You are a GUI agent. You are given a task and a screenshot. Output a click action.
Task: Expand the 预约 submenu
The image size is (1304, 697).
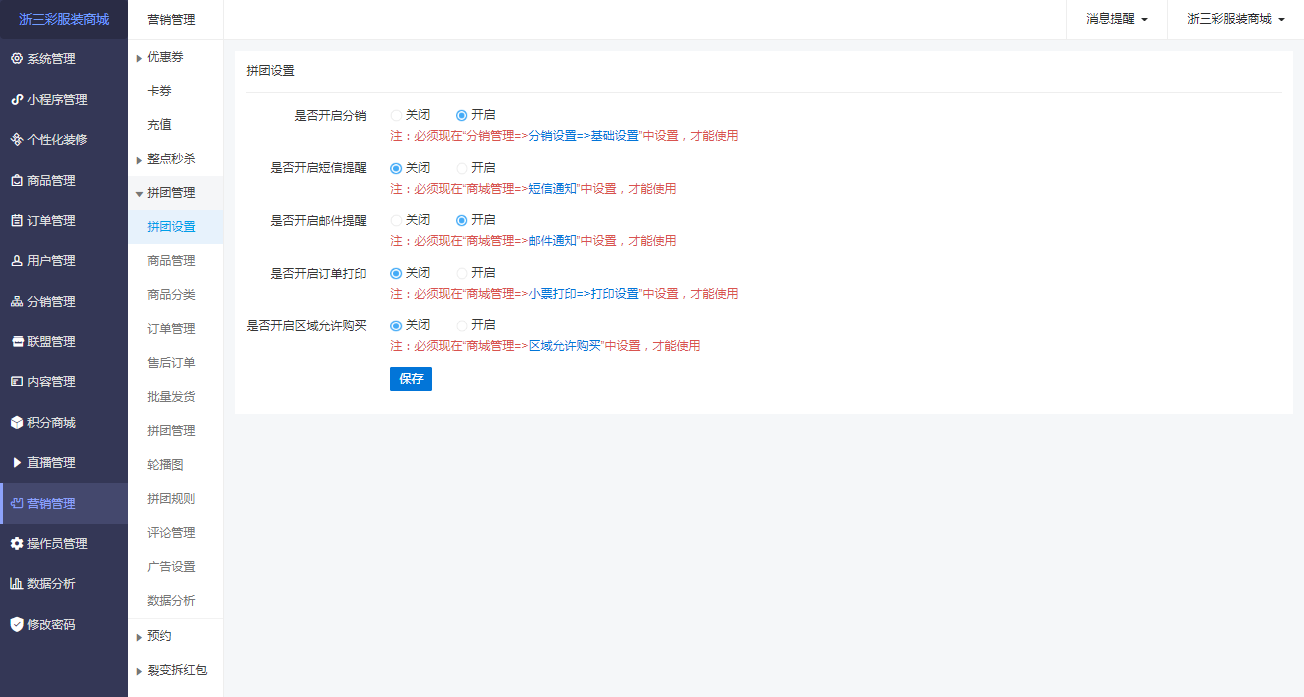click(x=175, y=636)
